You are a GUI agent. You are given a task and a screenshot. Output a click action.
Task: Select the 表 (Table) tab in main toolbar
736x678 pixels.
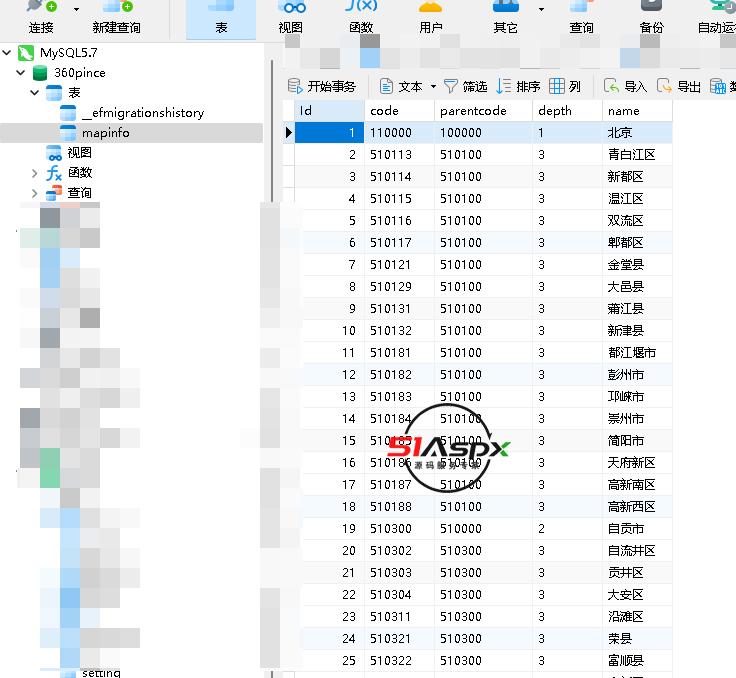pos(221,17)
